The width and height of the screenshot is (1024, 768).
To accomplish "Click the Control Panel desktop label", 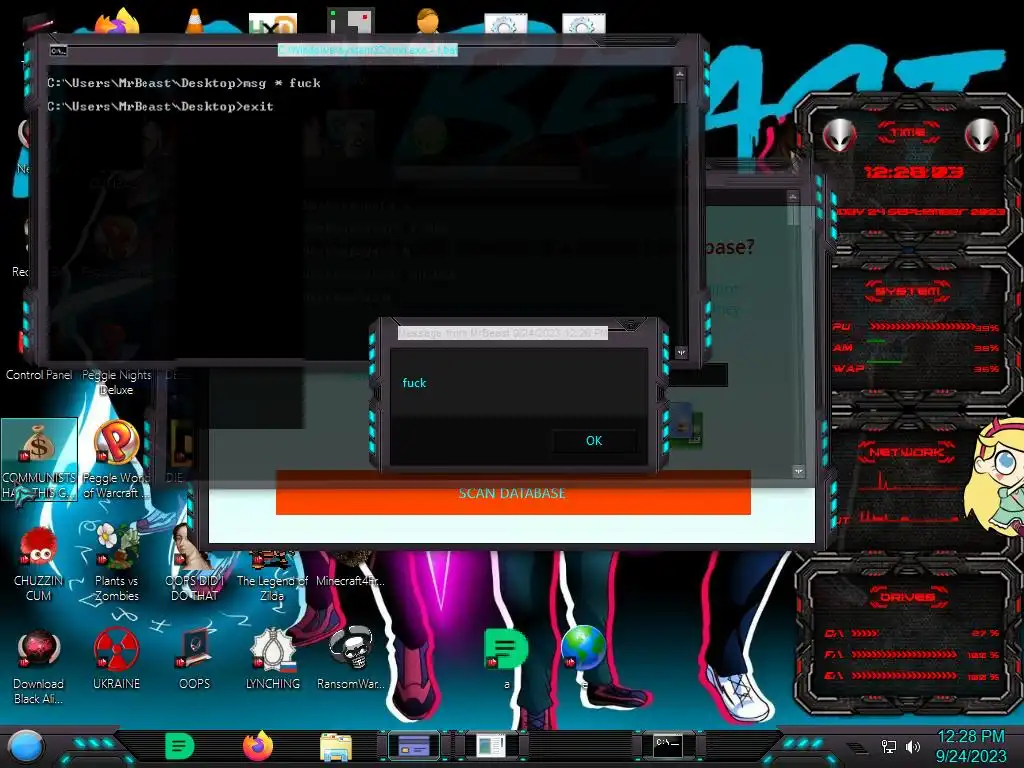I will (x=39, y=375).
